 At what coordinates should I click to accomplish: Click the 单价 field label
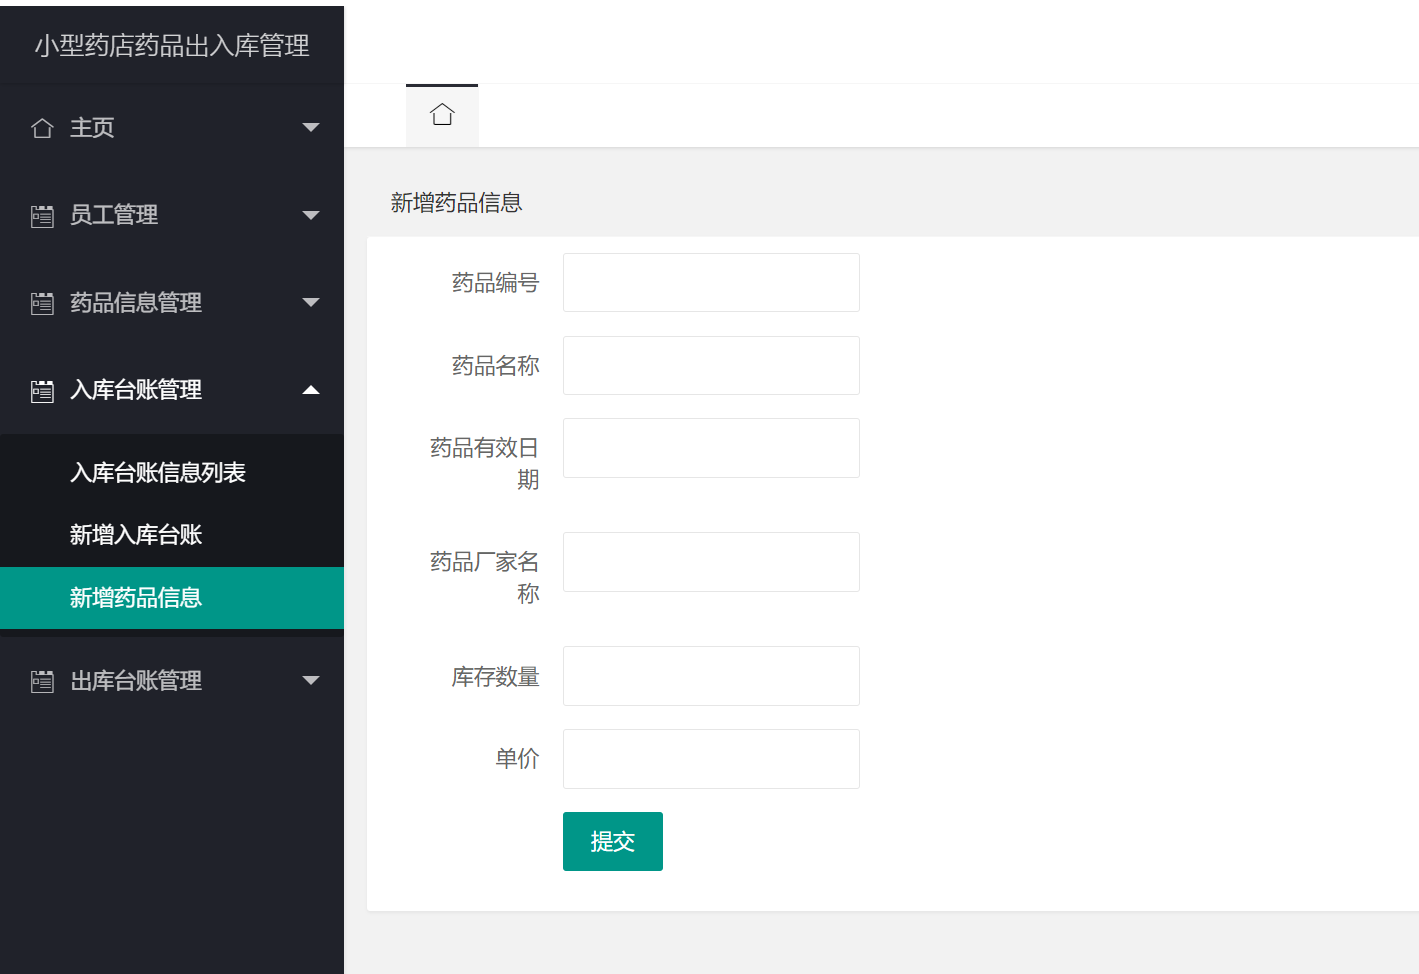[517, 759]
